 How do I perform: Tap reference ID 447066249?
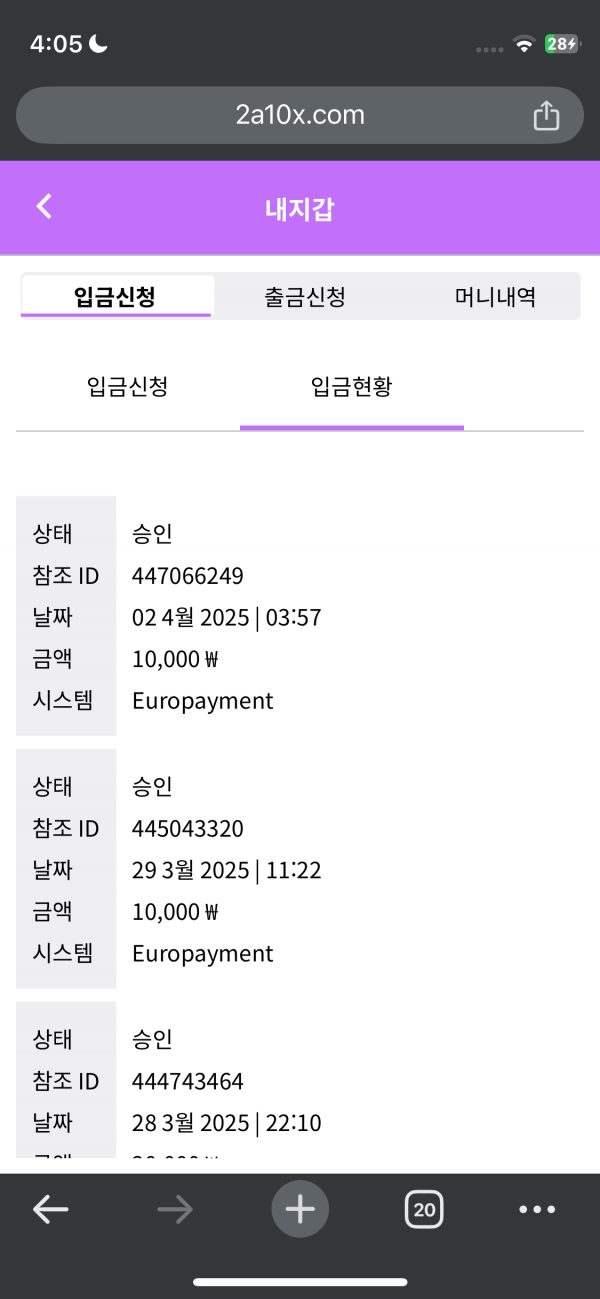tap(188, 576)
